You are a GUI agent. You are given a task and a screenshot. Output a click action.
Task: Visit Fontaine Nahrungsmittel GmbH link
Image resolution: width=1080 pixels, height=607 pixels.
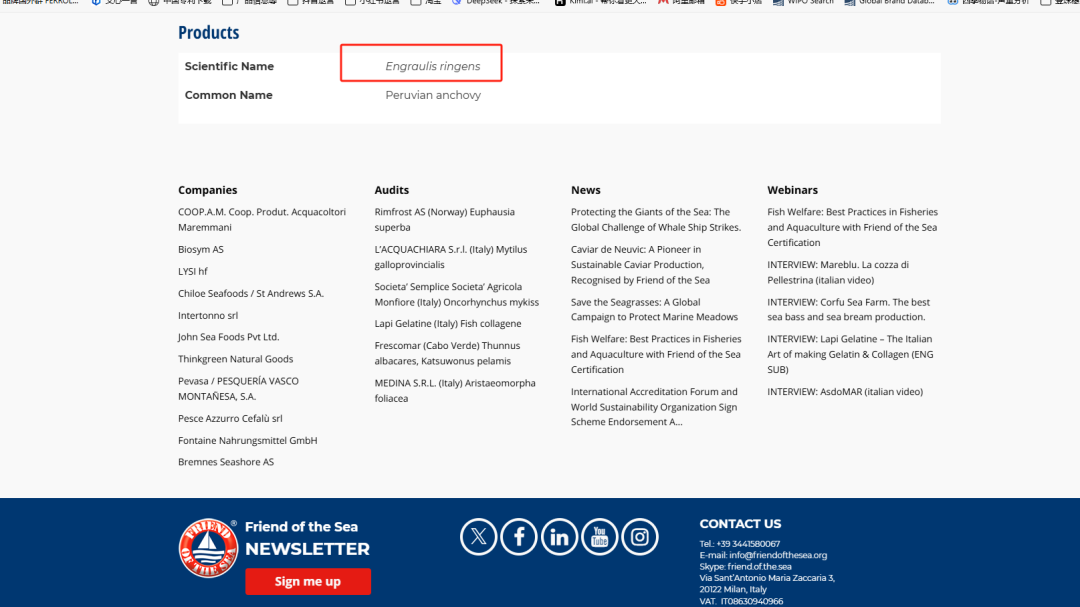(x=248, y=440)
